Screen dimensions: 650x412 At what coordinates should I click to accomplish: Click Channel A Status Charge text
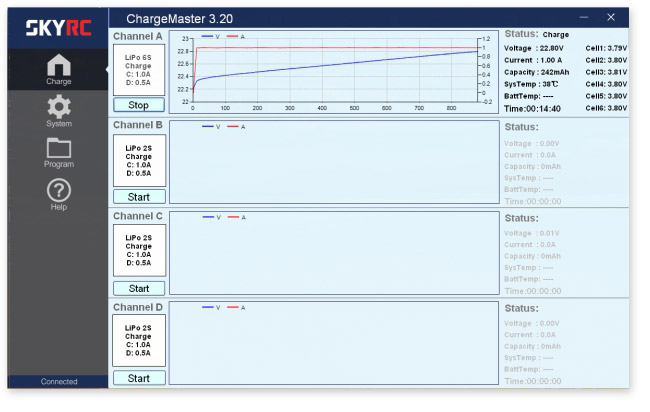coord(555,35)
